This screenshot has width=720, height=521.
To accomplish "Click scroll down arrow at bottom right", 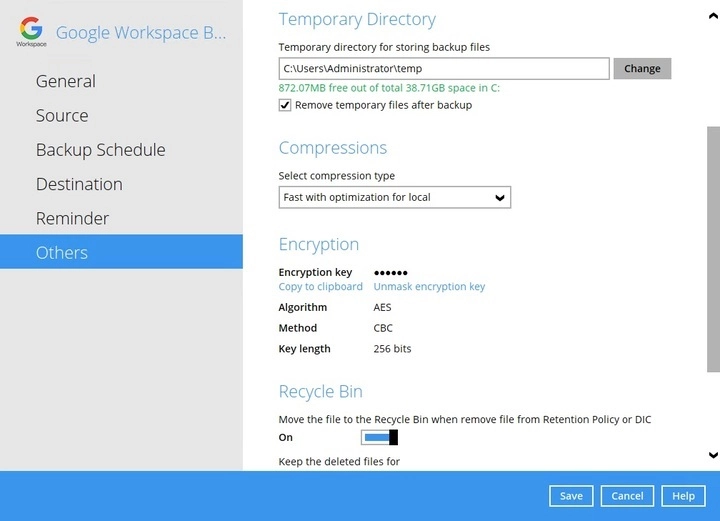I will 712,455.
